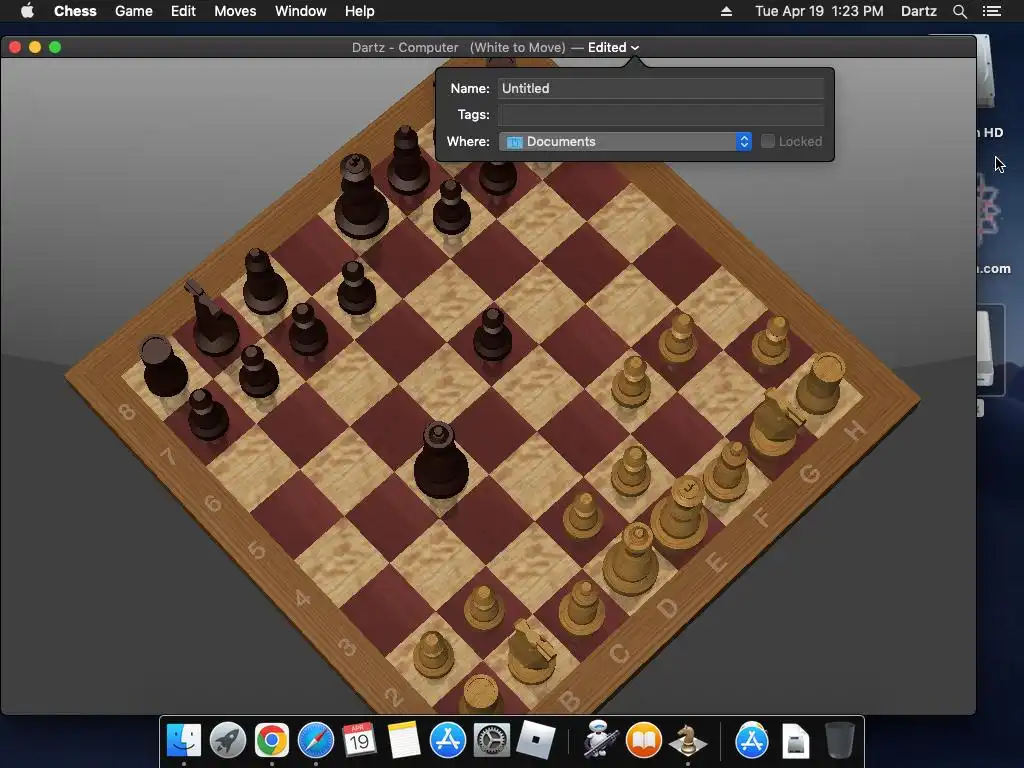The image size is (1024, 768).
Task: Open Calendar icon showing 19 in Dock
Action: point(359,741)
